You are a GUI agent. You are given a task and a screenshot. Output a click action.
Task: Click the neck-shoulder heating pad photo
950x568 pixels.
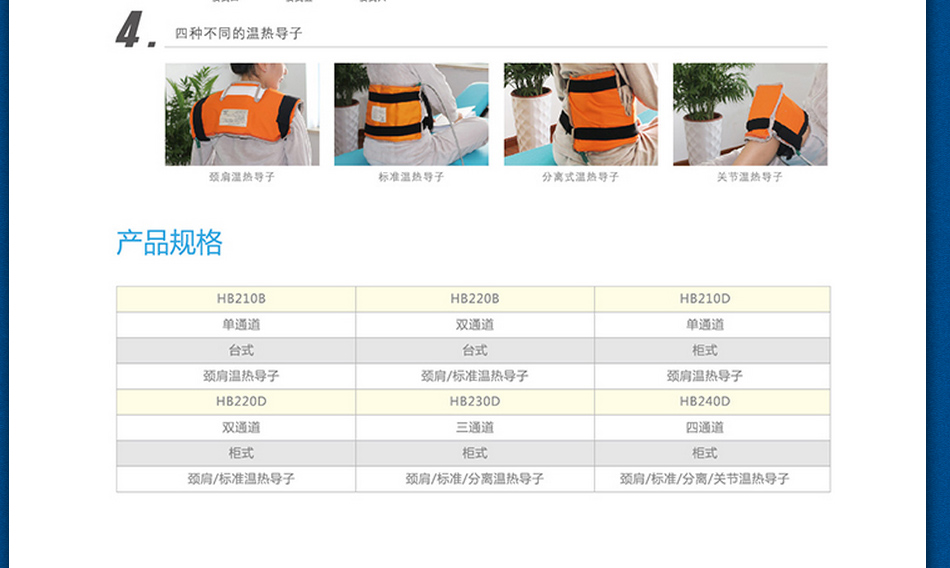242,114
